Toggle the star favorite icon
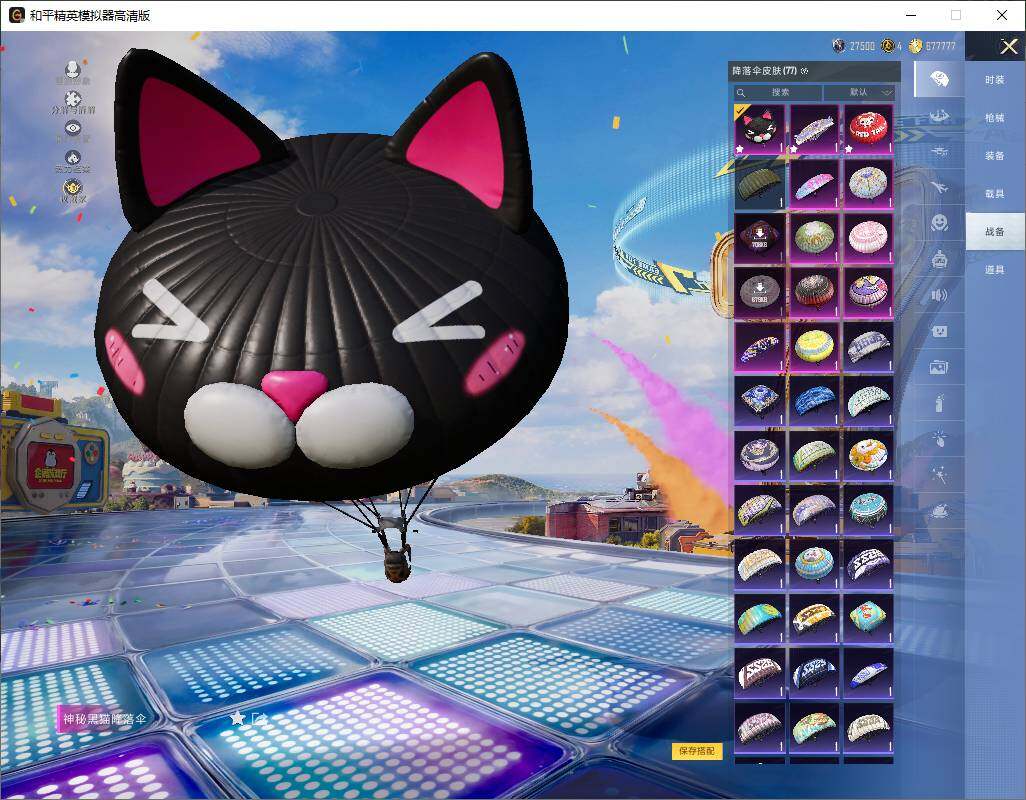1026x800 pixels. [x=238, y=718]
